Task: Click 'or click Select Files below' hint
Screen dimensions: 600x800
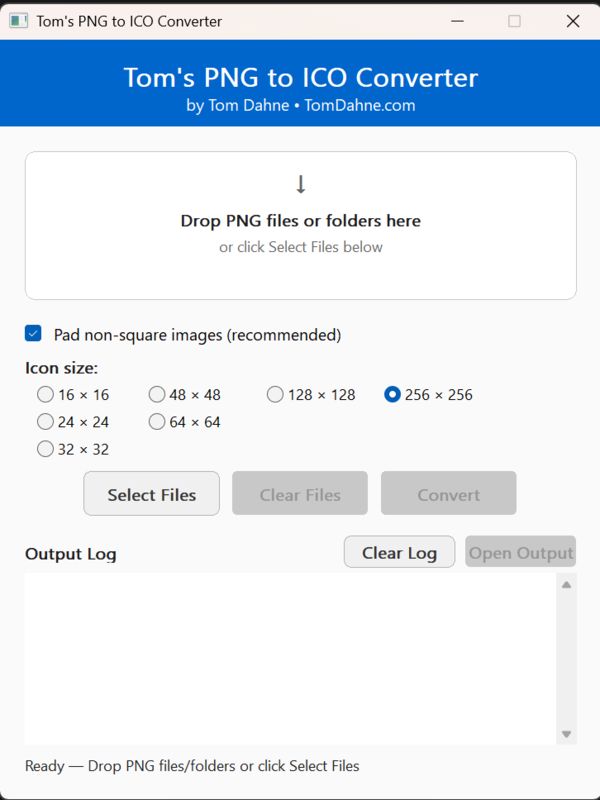Action: [301, 247]
